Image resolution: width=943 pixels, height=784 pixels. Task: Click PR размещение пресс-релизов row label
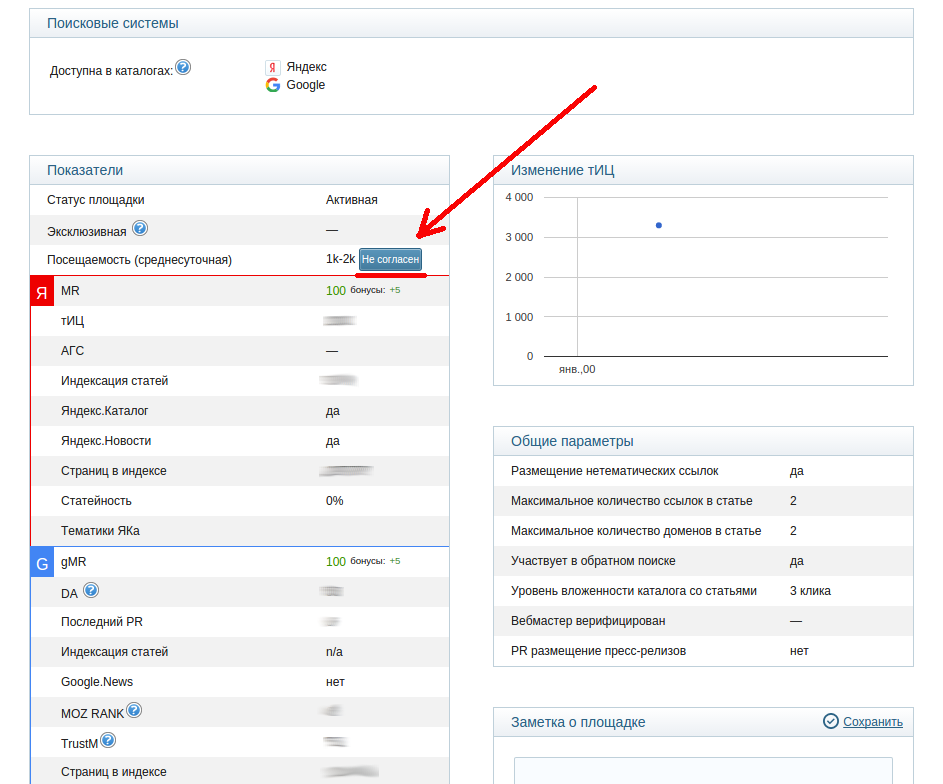coord(598,651)
